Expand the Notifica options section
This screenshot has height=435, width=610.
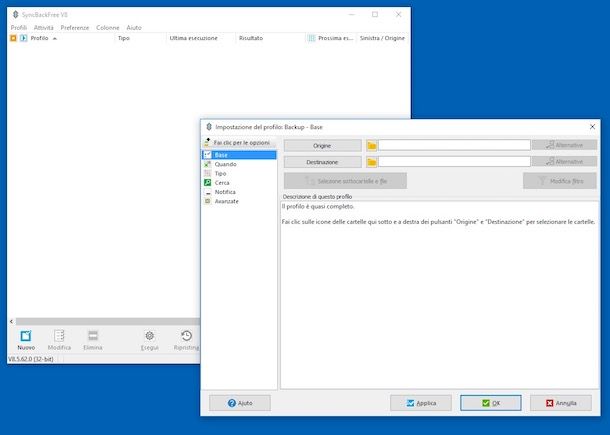(225, 192)
